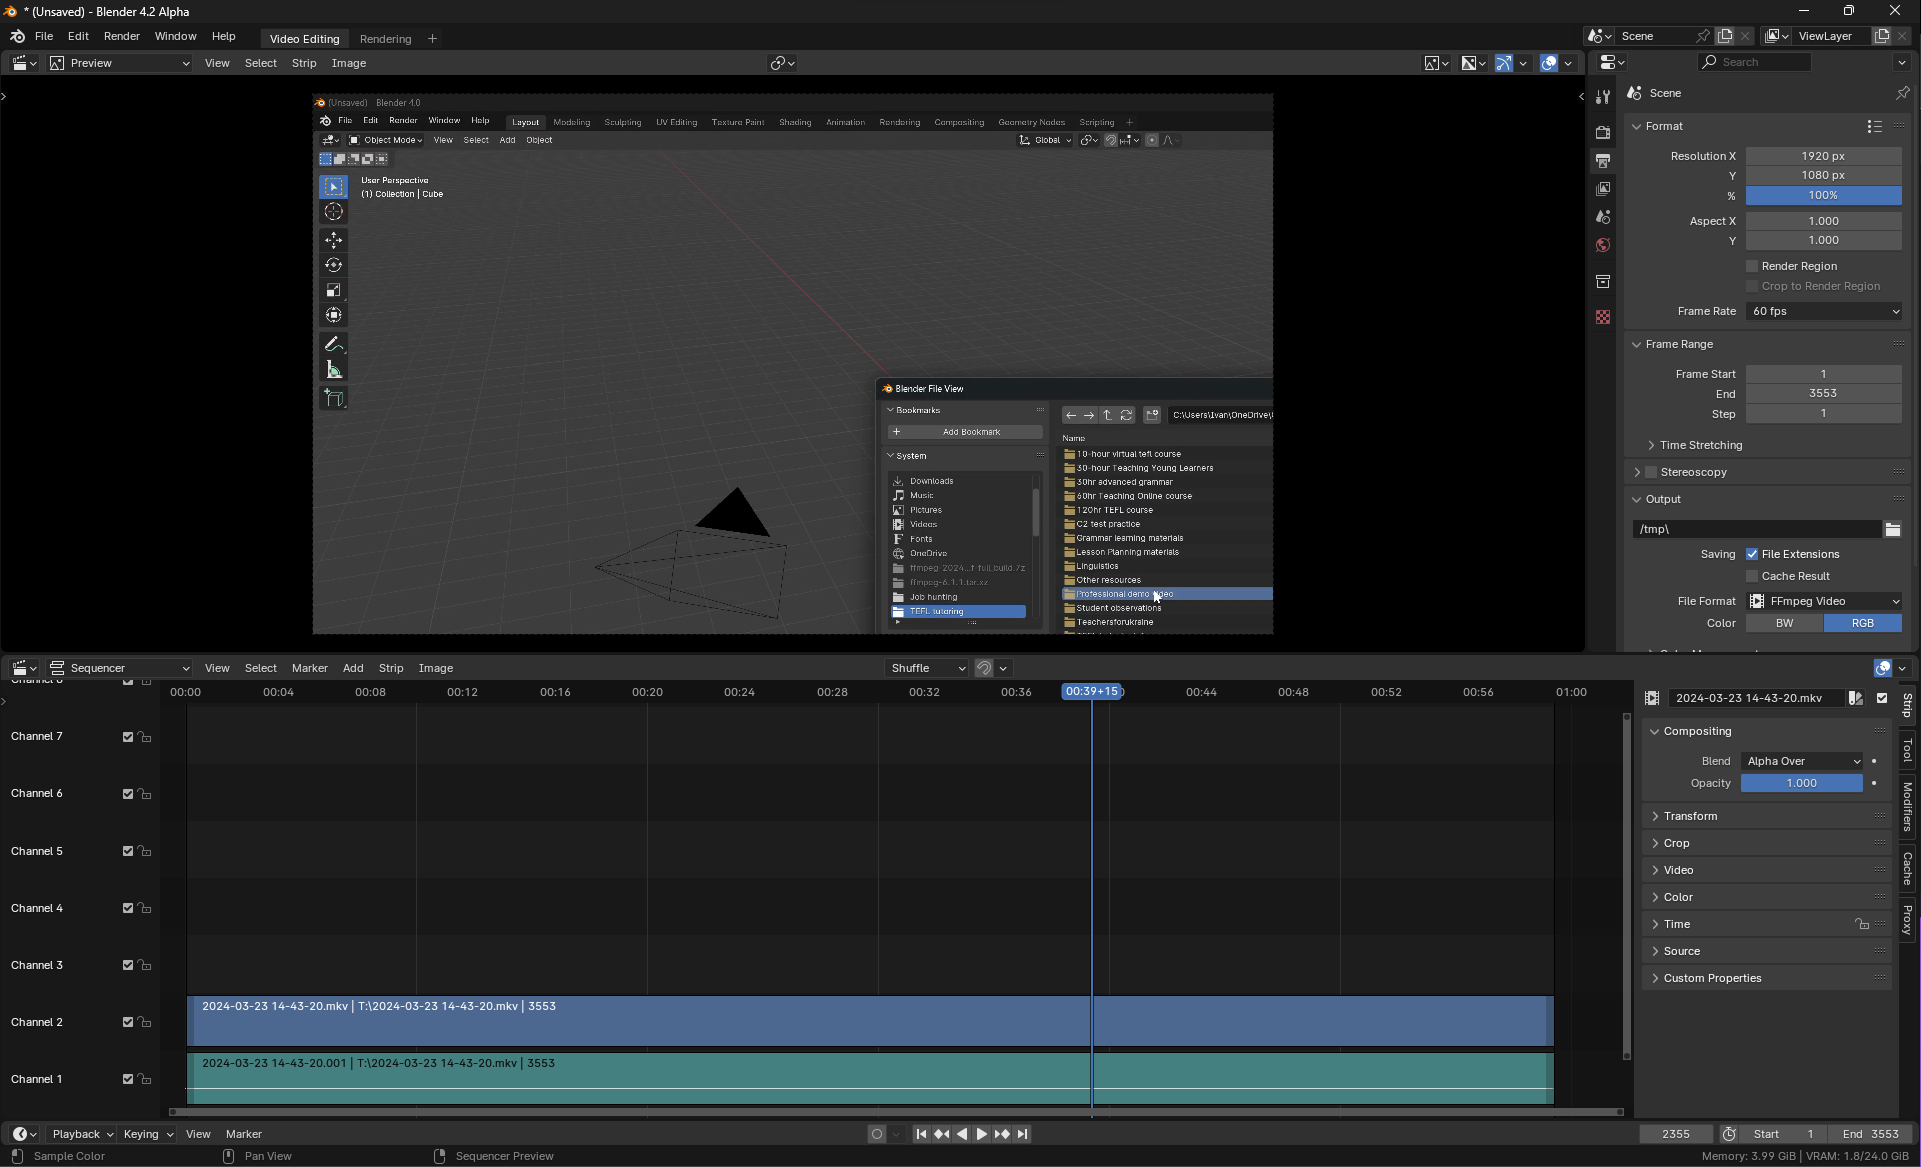This screenshot has height=1167, width=1921.
Task: Click the properties Search field
Action: click(x=1755, y=62)
